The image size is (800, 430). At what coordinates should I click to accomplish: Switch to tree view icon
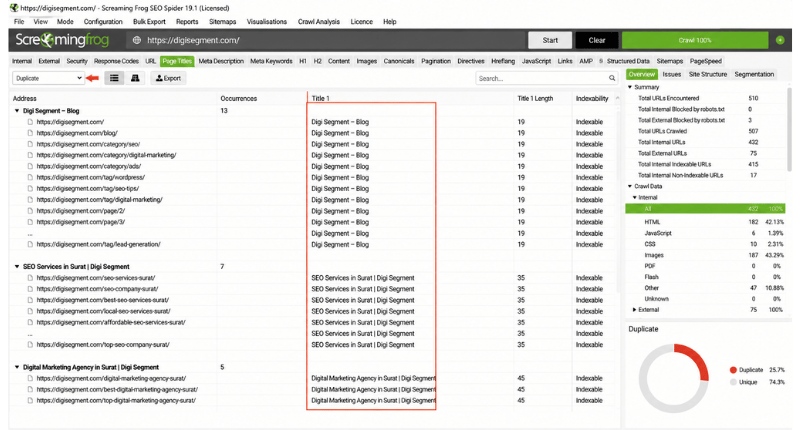click(135, 78)
